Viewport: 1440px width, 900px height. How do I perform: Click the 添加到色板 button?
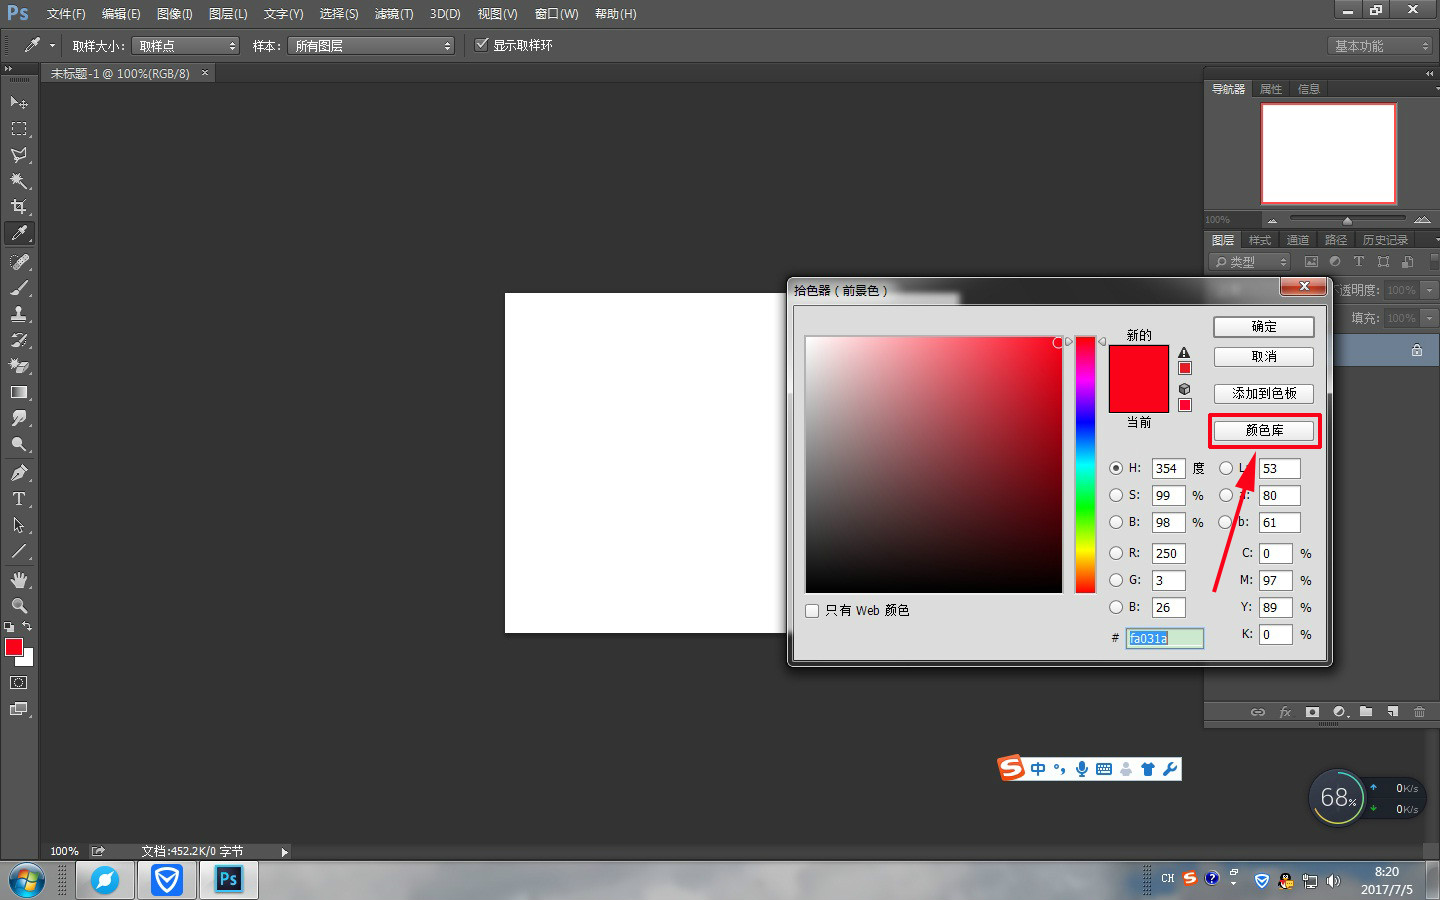pyautogui.click(x=1264, y=394)
